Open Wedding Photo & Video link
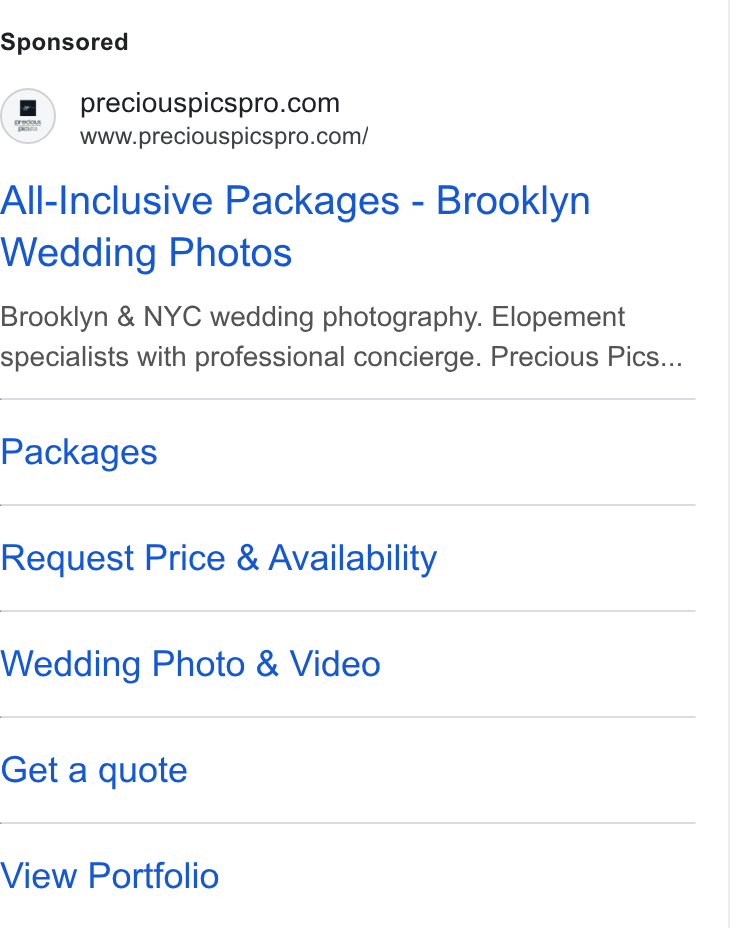This screenshot has width=730, height=928. tap(190, 663)
